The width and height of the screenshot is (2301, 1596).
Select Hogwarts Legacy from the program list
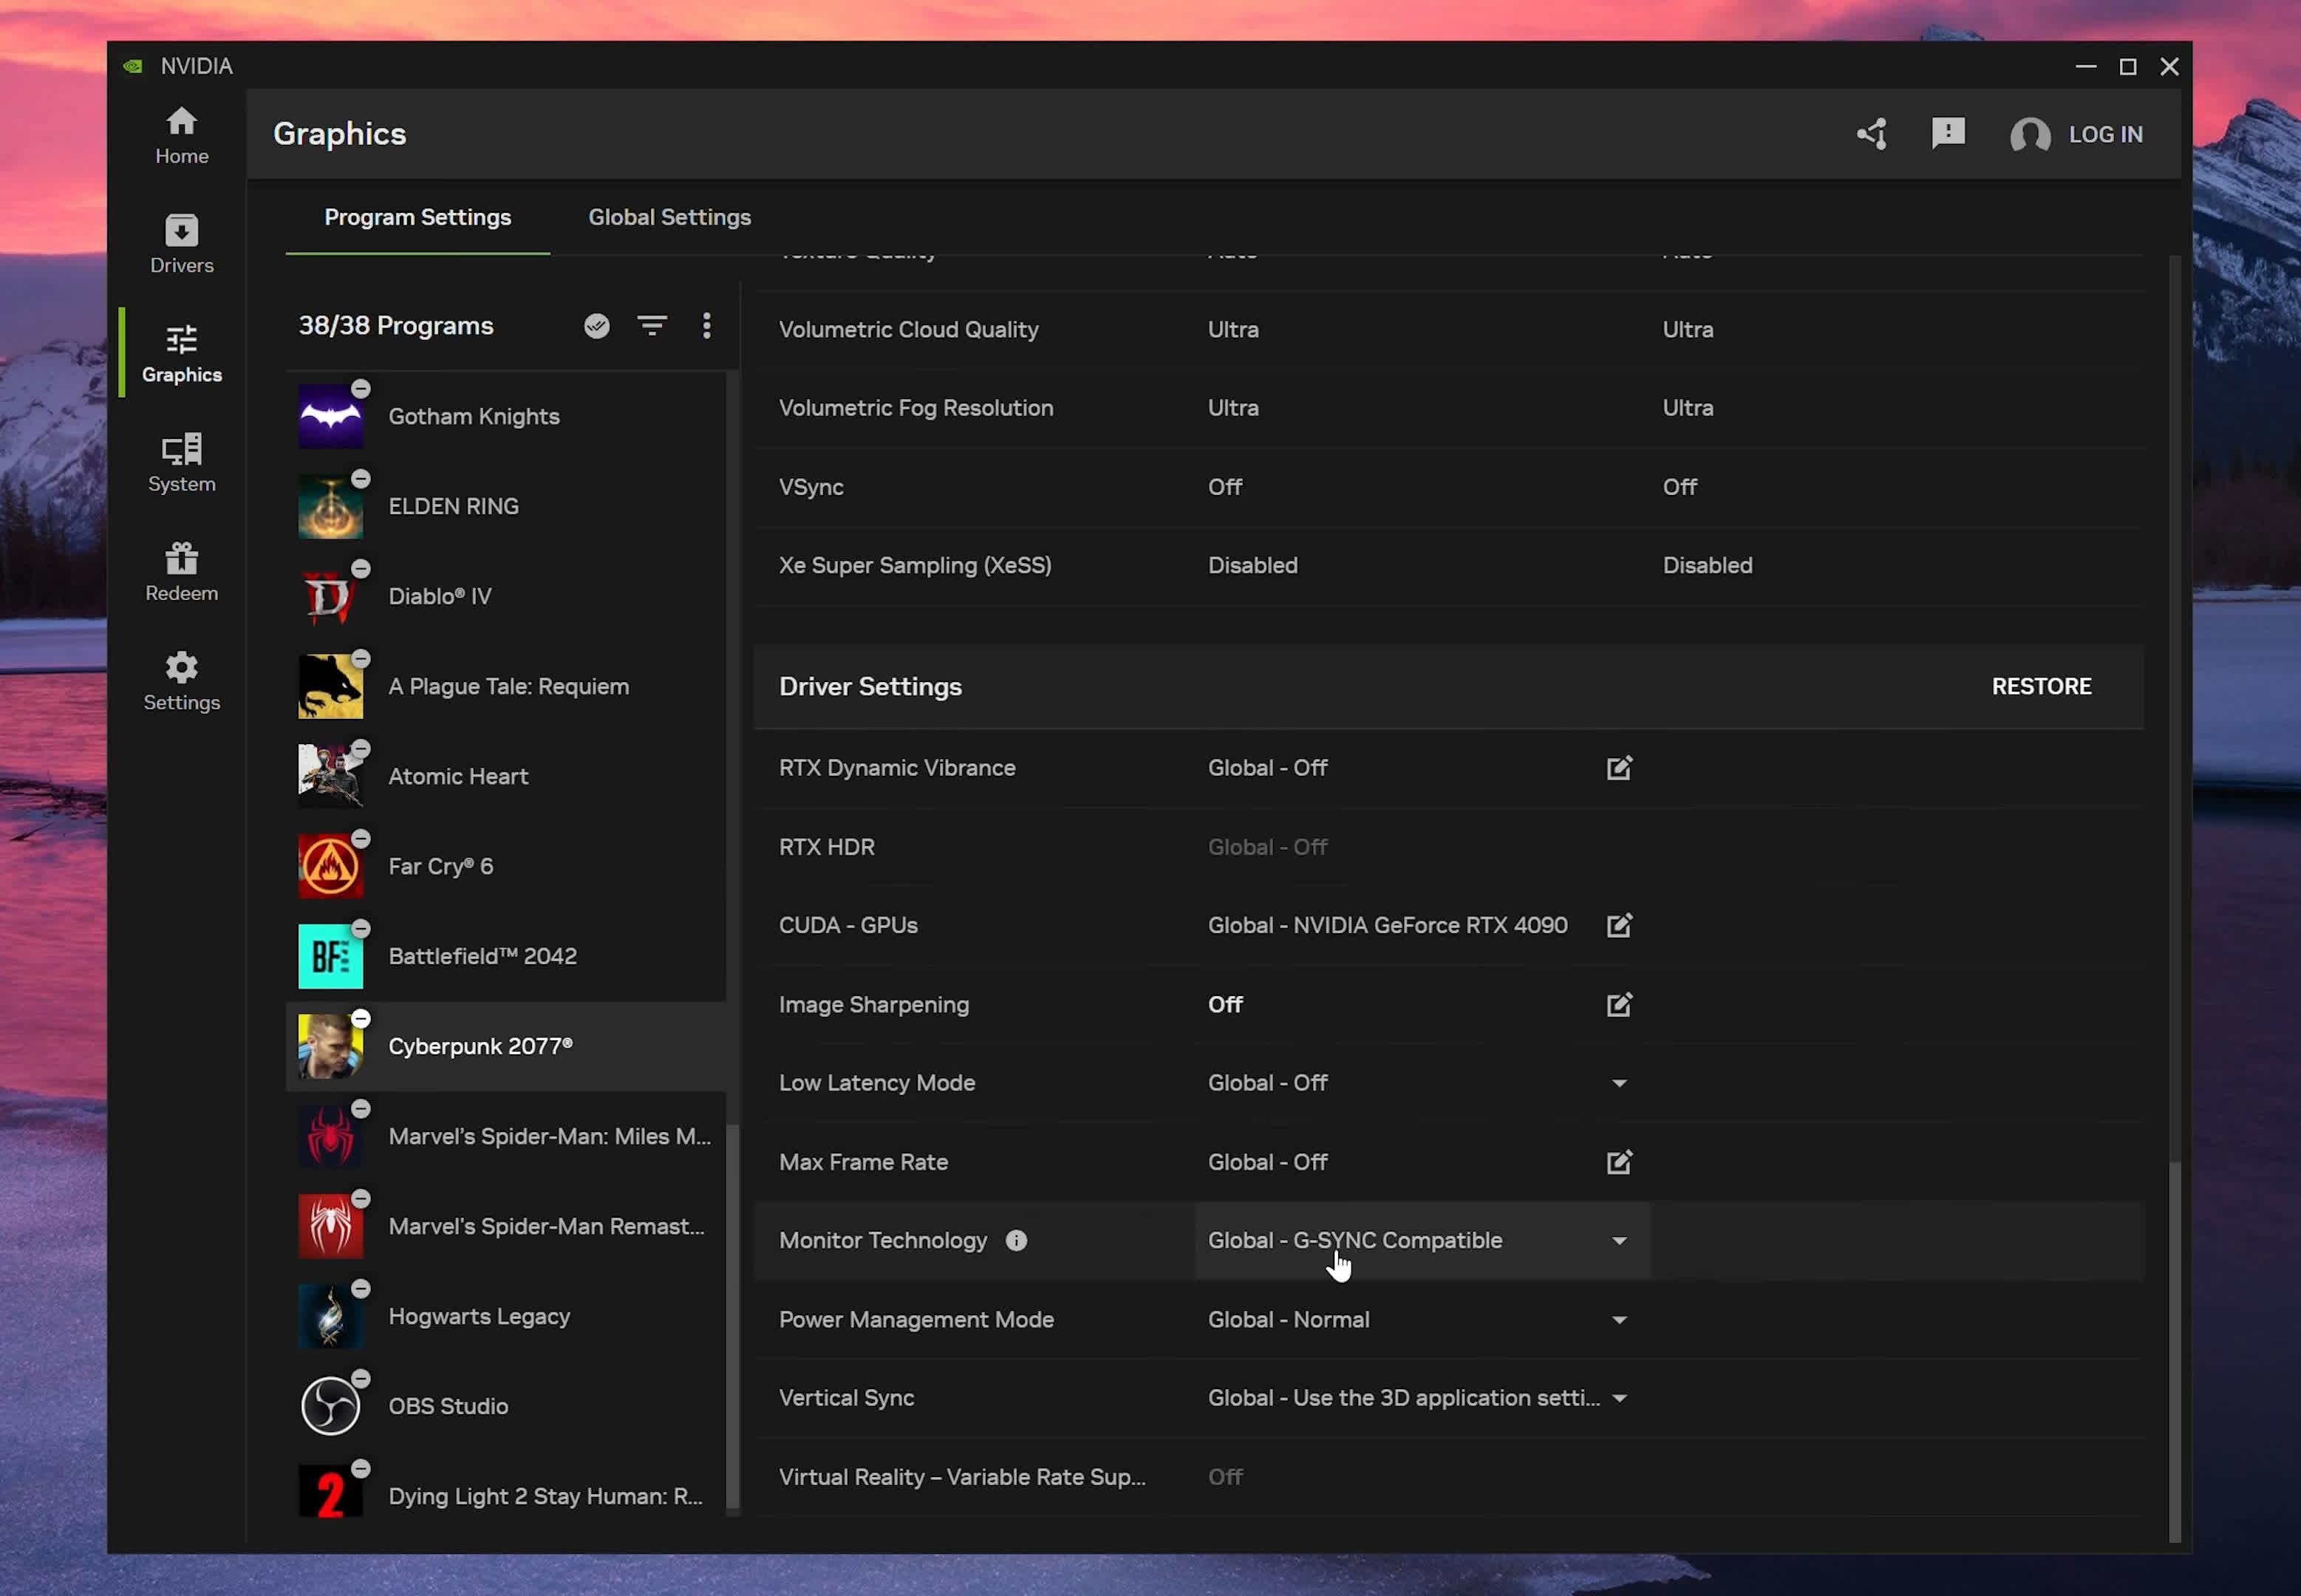(x=479, y=1315)
